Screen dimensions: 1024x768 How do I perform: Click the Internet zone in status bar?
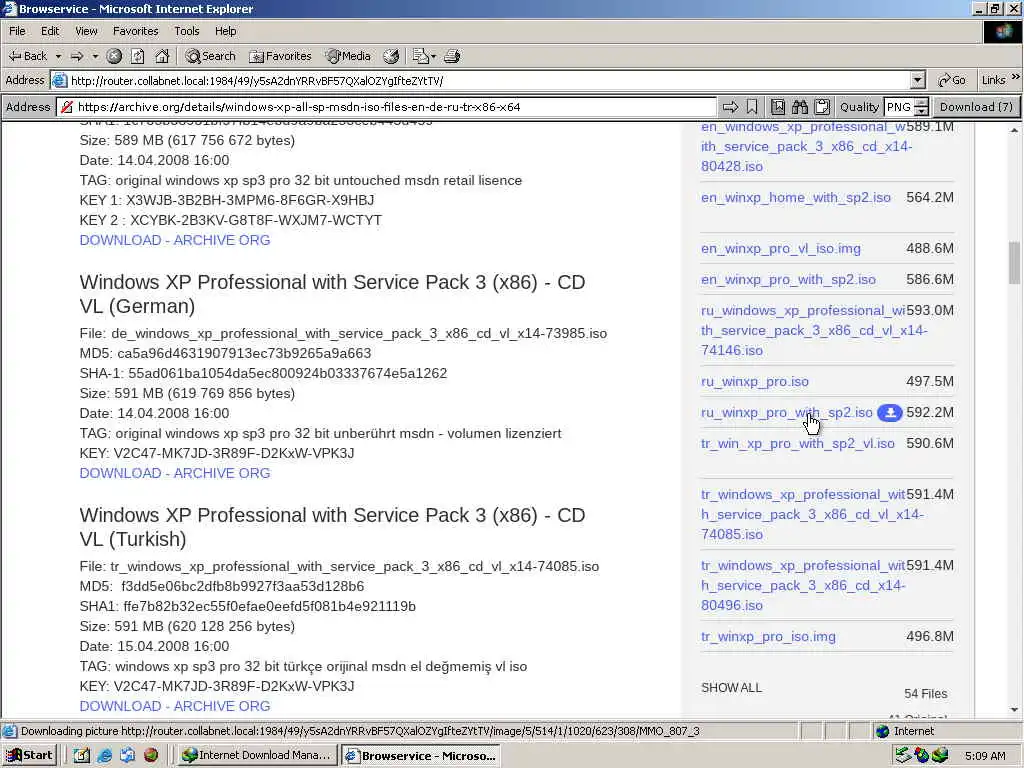tap(905, 731)
